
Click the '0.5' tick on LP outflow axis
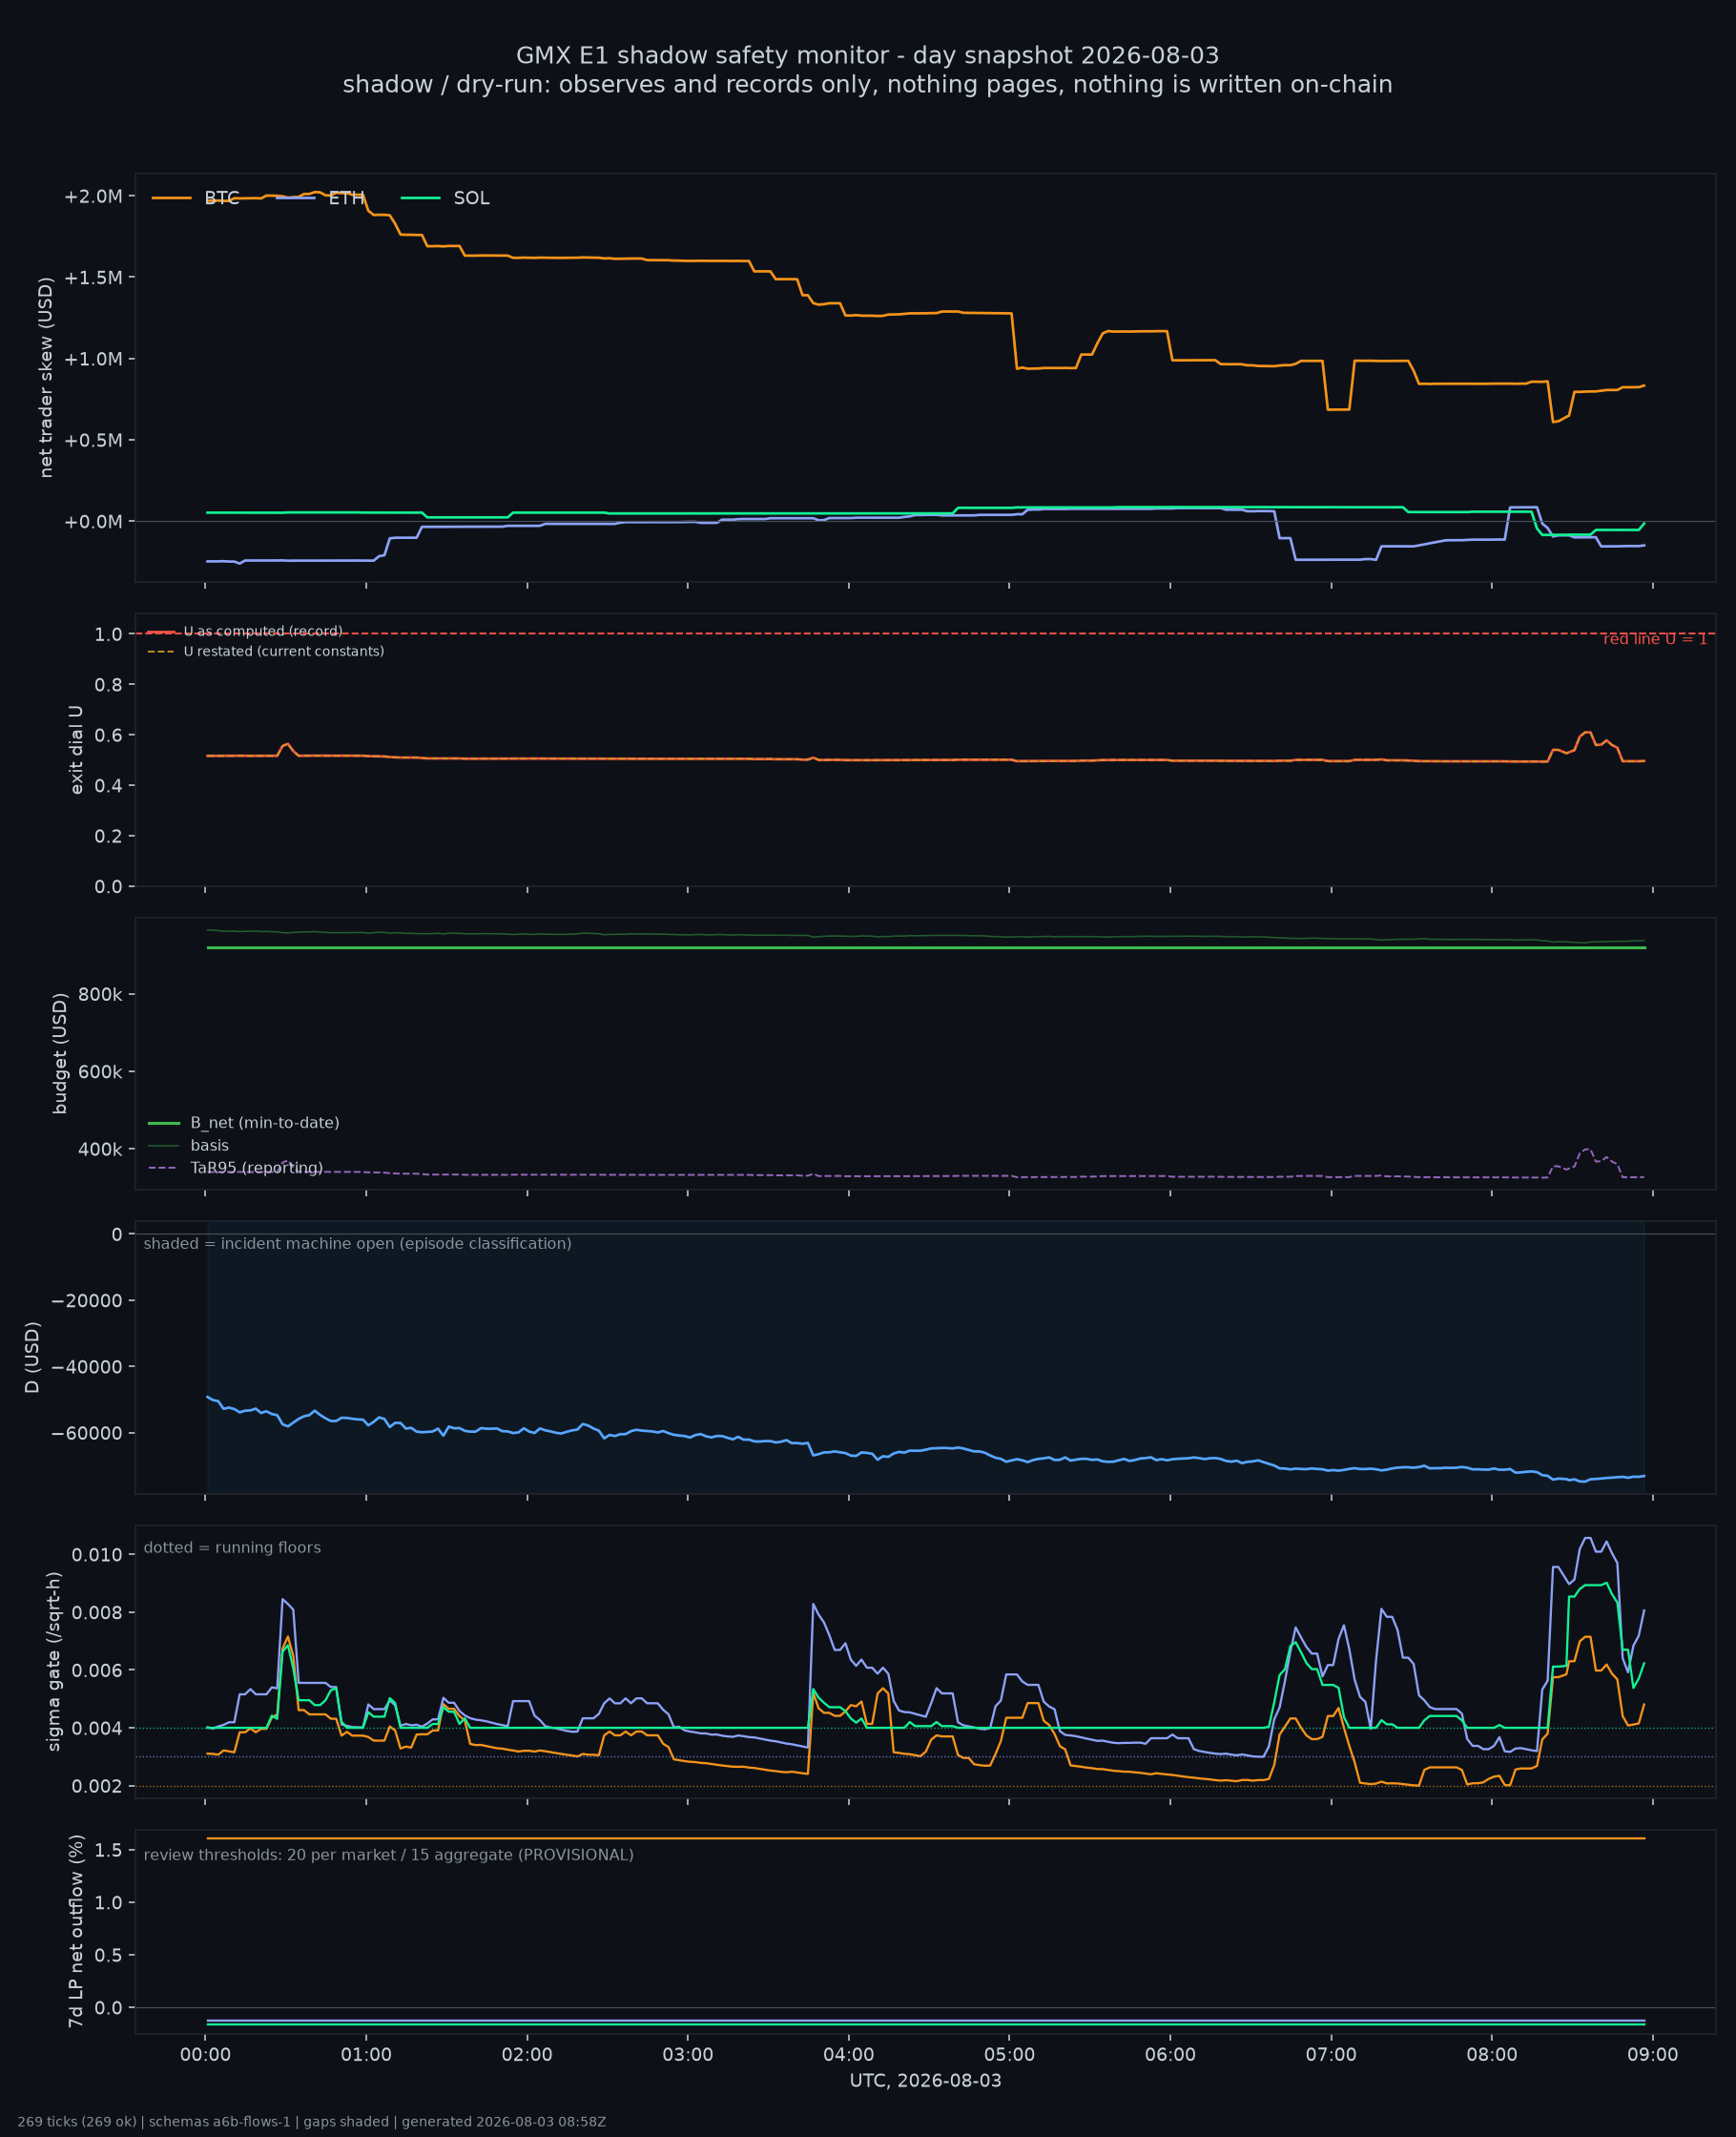point(109,1956)
